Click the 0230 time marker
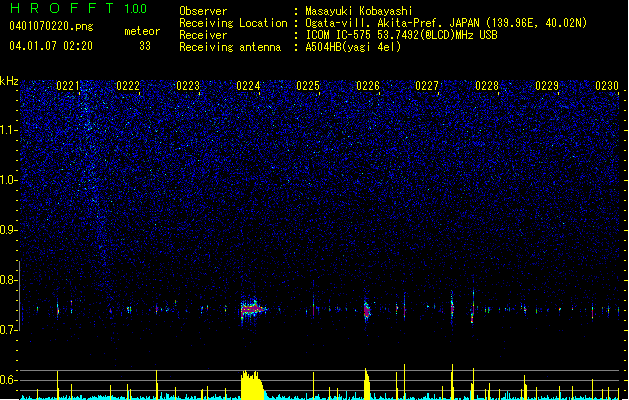This screenshot has height=400, width=629. (x=607, y=86)
